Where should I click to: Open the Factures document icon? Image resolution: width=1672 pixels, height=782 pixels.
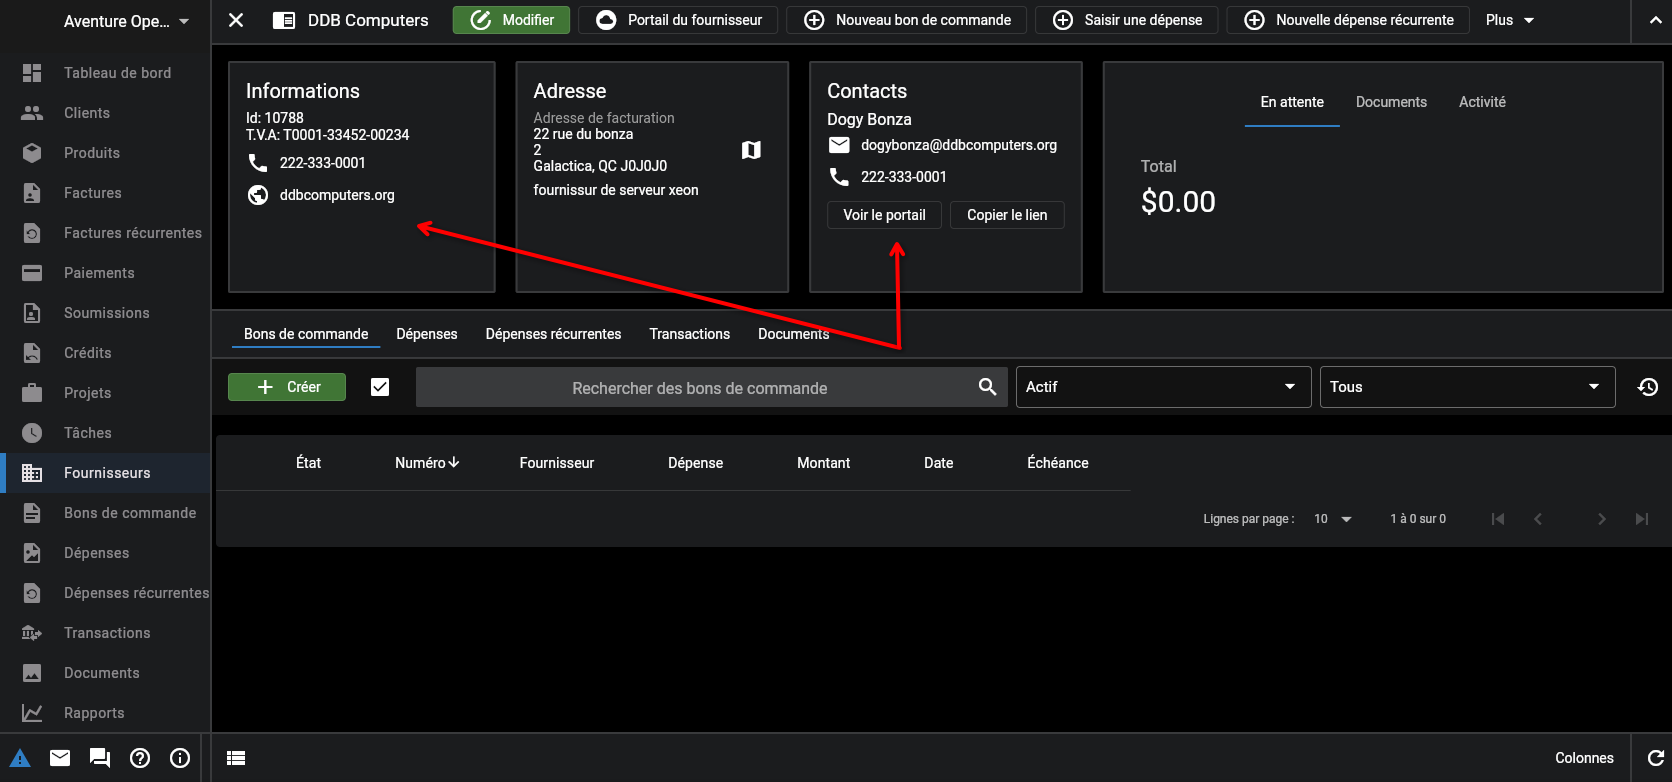point(32,193)
